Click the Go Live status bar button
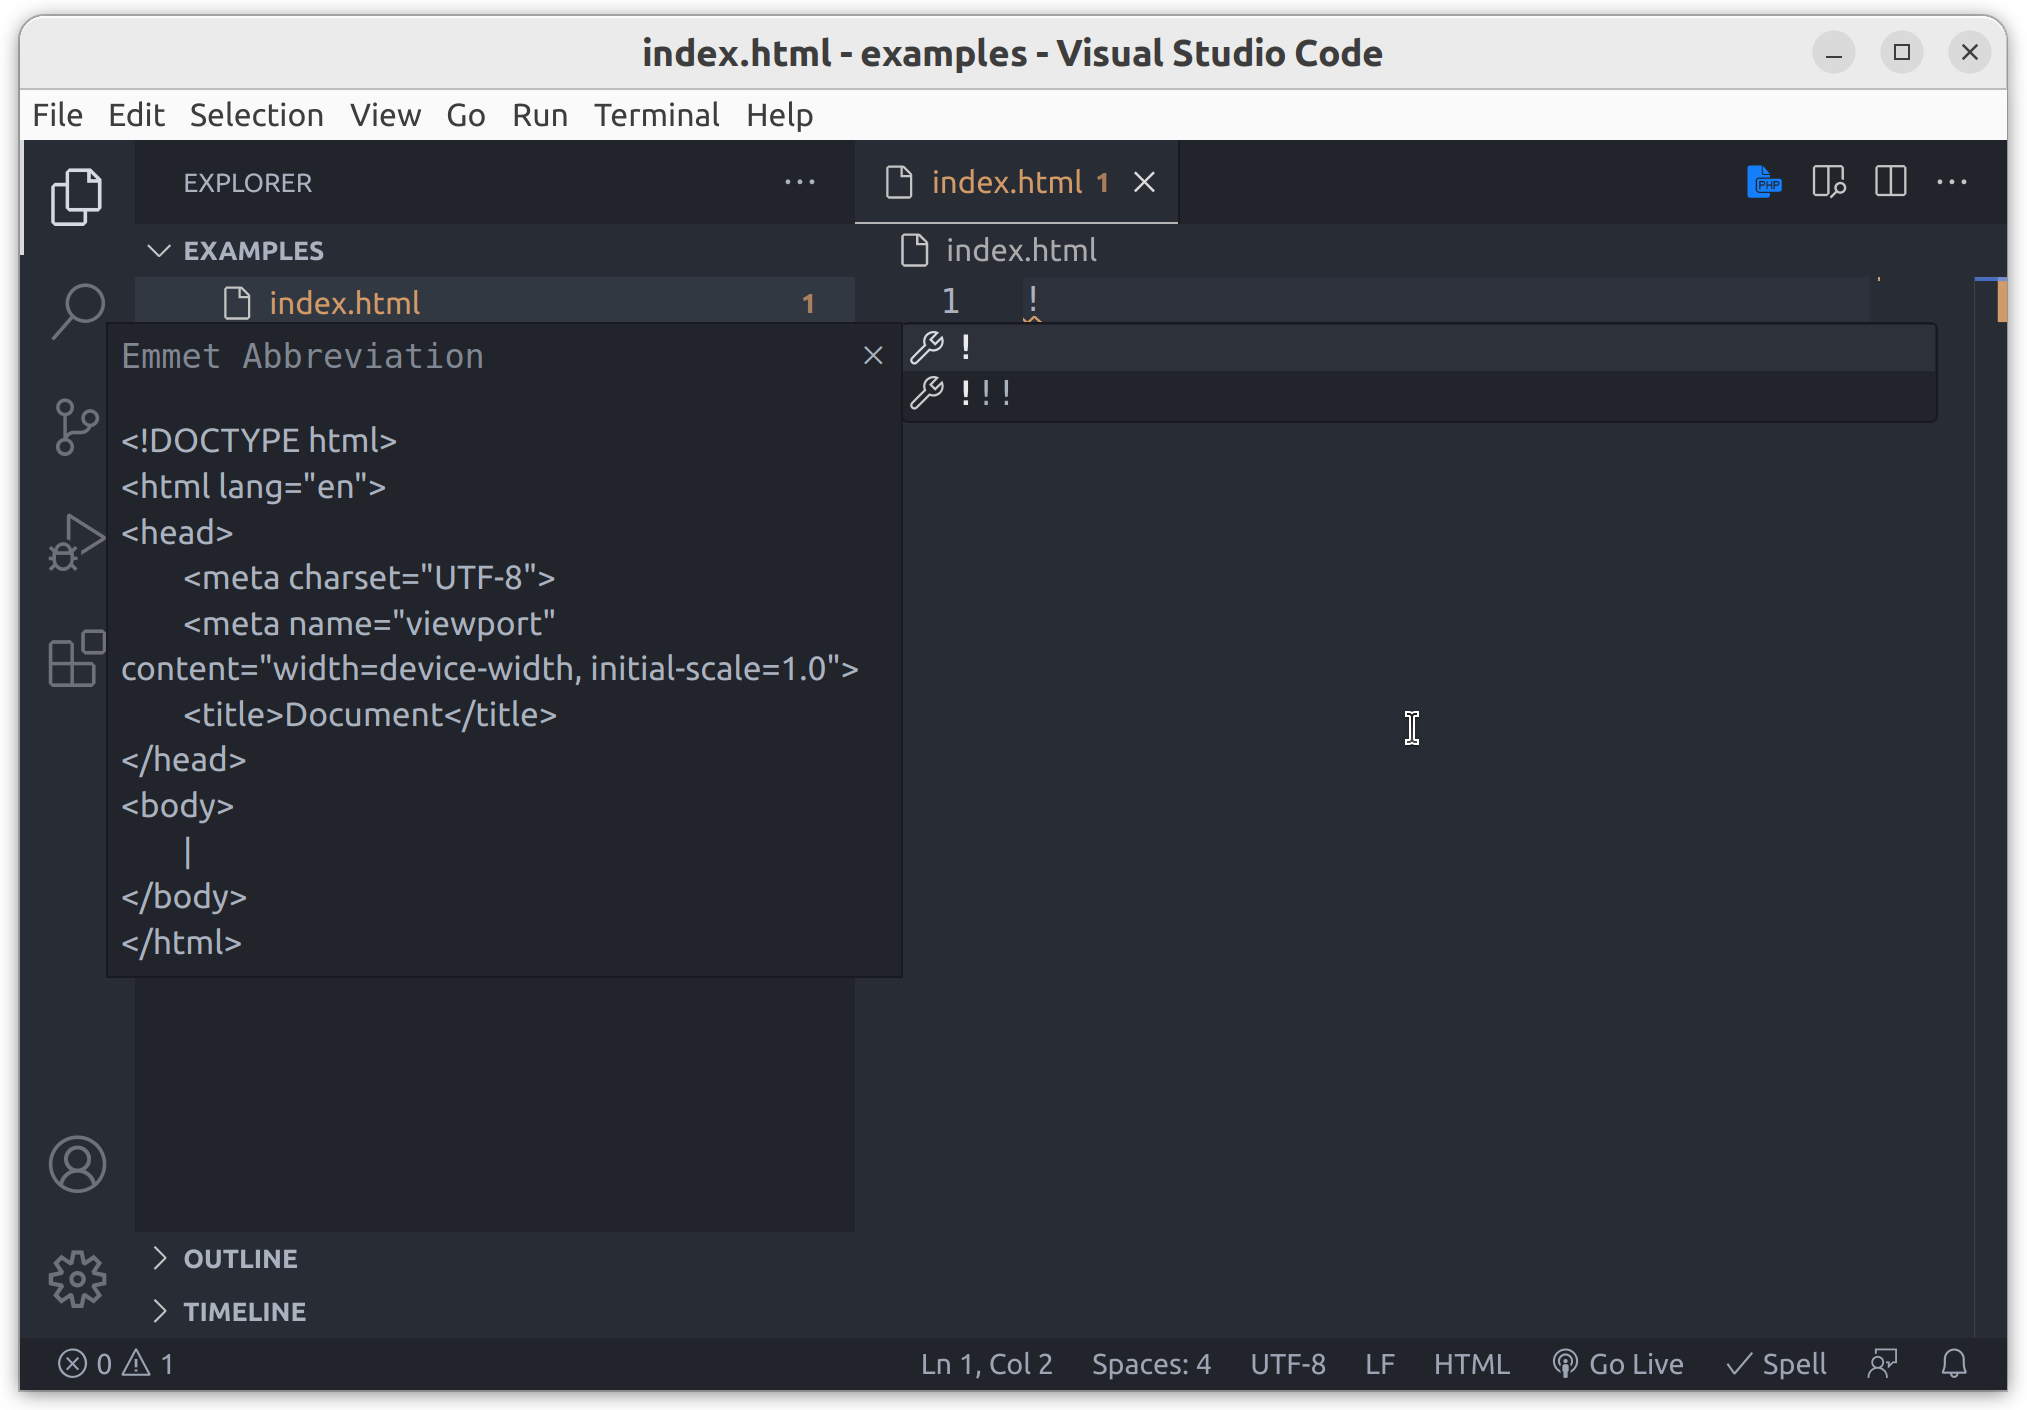The height and width of the screenshot is (1410, 2027). click(1617, 1364)
